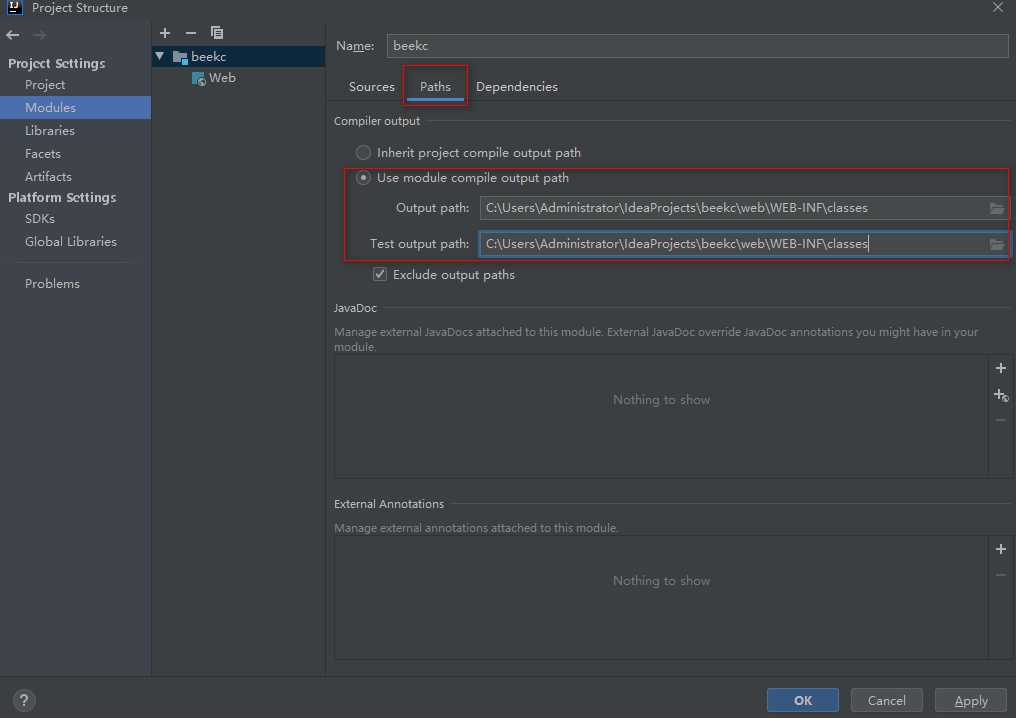Collapse the beekc module tree node
Screen dimensions: 1016x718
pos(159,56)
